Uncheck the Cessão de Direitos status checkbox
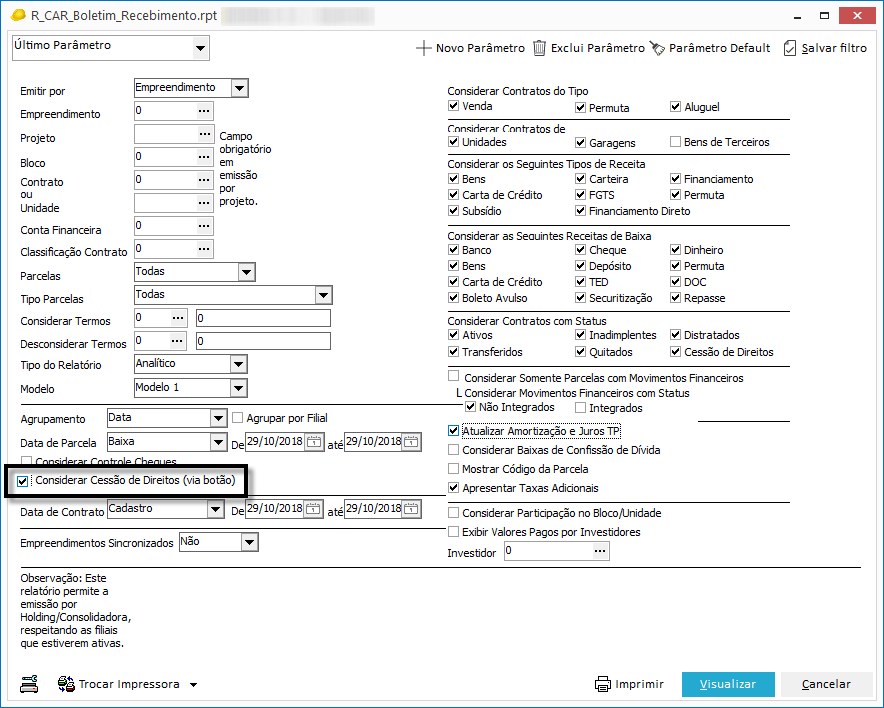Viewport: 884px width, 708px height. [675, 352]
